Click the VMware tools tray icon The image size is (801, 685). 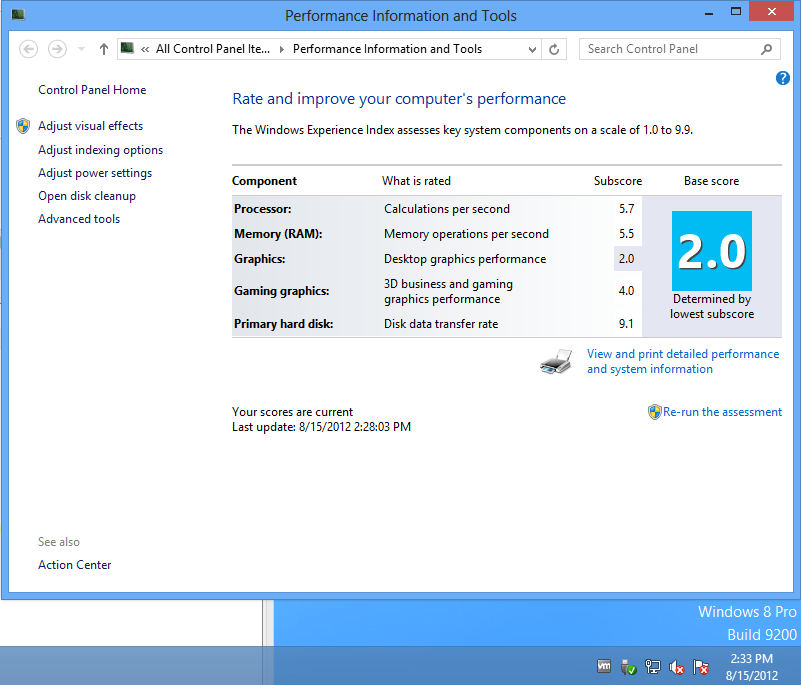click(604, 666)
